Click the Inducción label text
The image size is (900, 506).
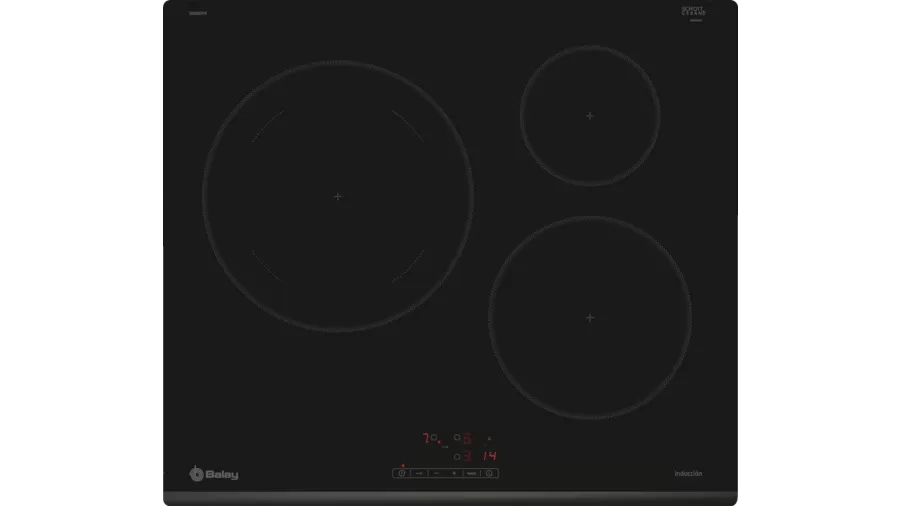688,473
